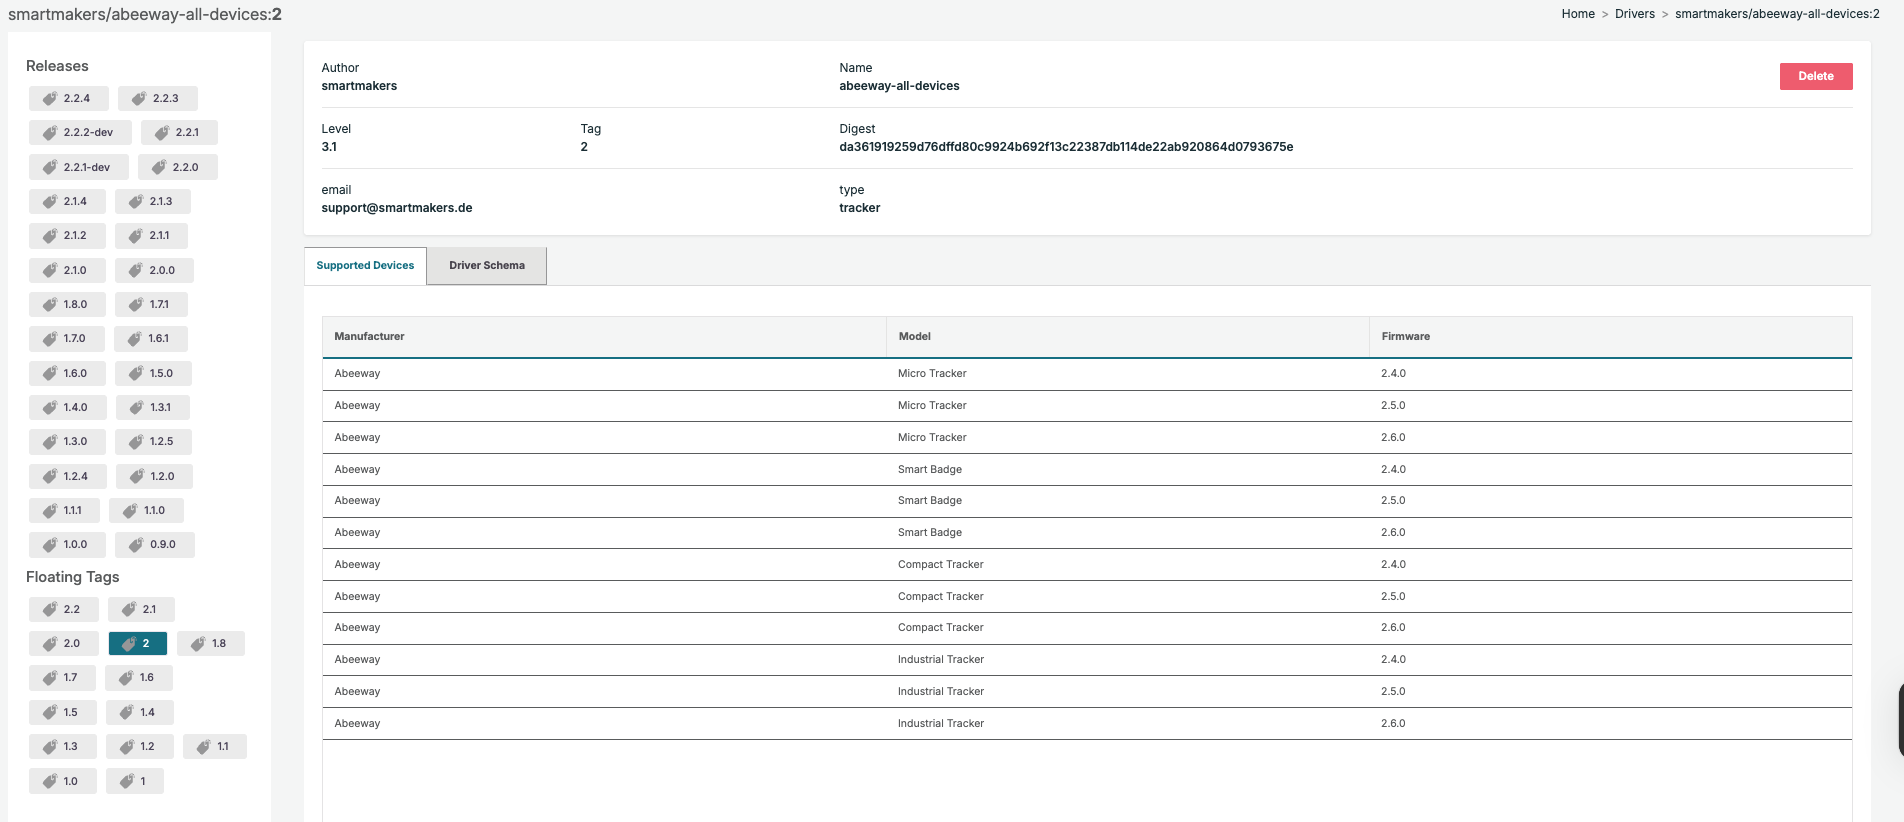
Task: Click the tag icon for release 1.2.5
Action: click(136, 441)
